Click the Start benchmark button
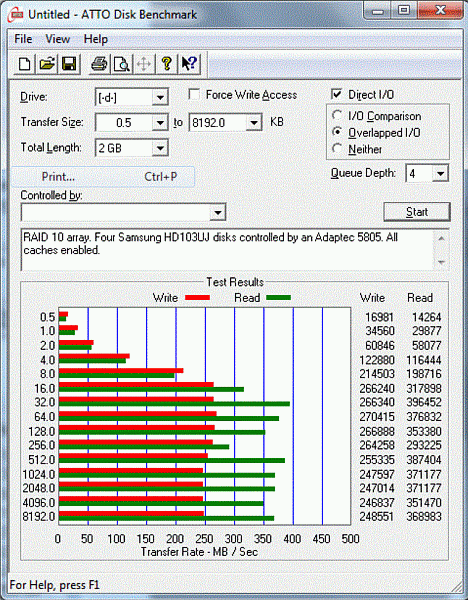The height and width of the screenshot is (600, 468). coord(417,212)
